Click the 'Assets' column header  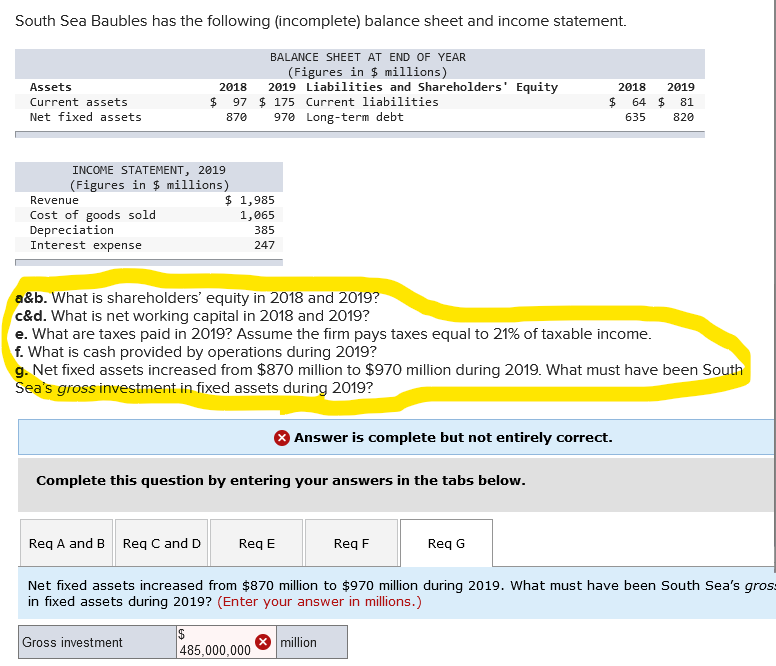(x=50, y=87)
